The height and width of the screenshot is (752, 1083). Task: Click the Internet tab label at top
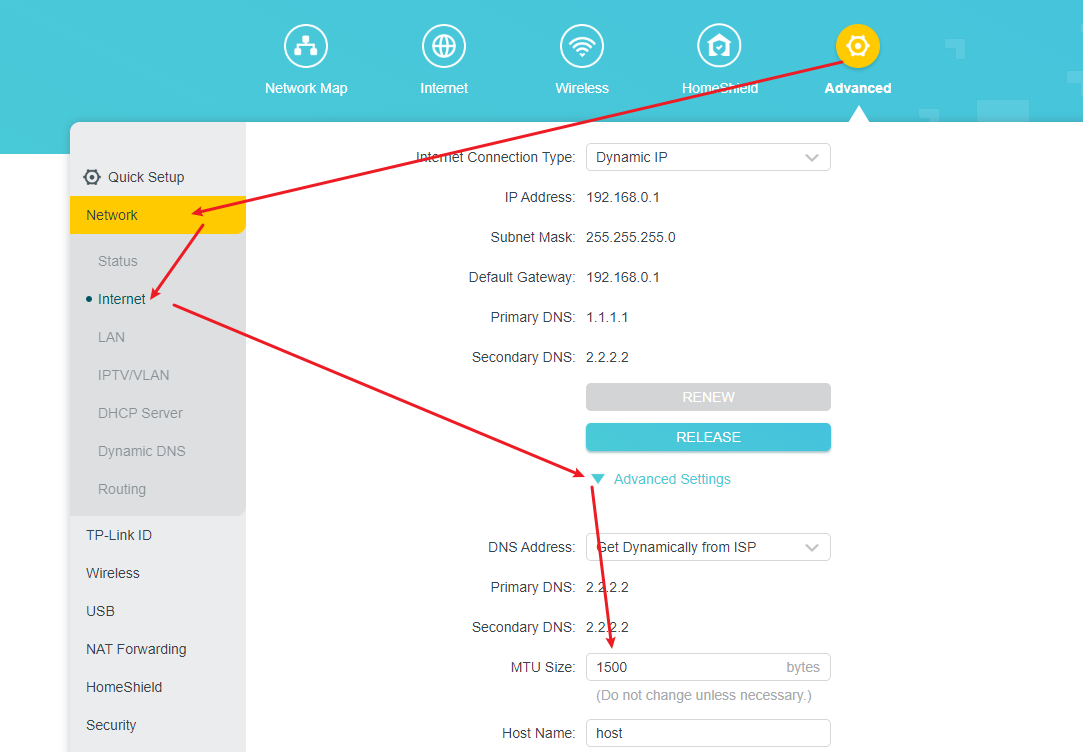(443, 88)
